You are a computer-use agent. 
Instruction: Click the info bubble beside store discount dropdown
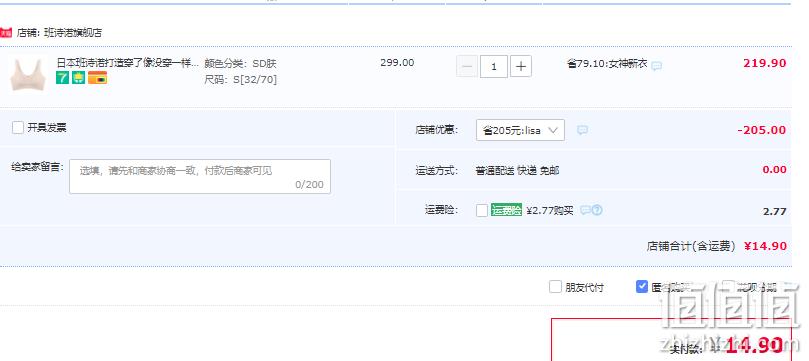583,130
